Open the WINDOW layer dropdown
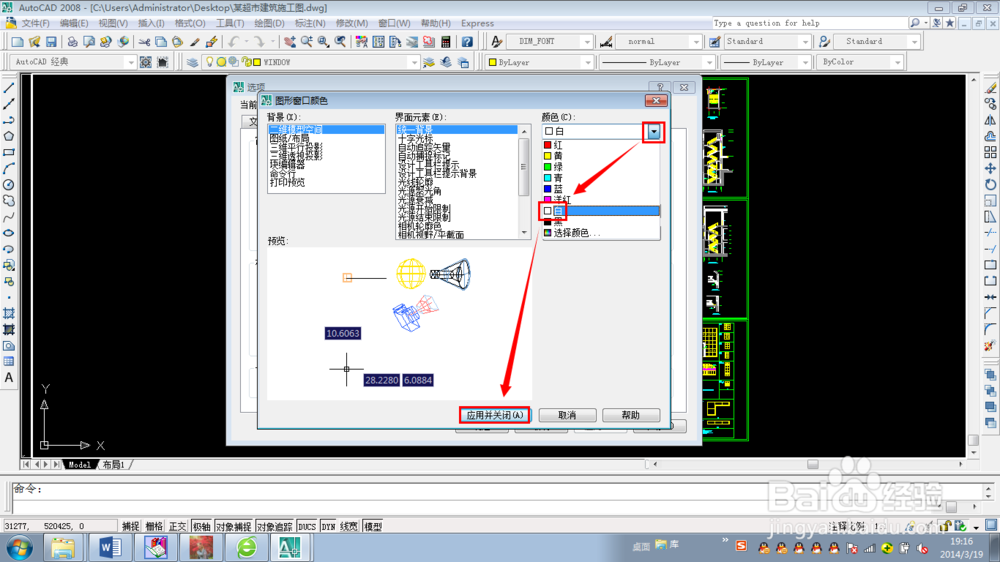This screenshot has width=1000, height=562. click(413, 62)
